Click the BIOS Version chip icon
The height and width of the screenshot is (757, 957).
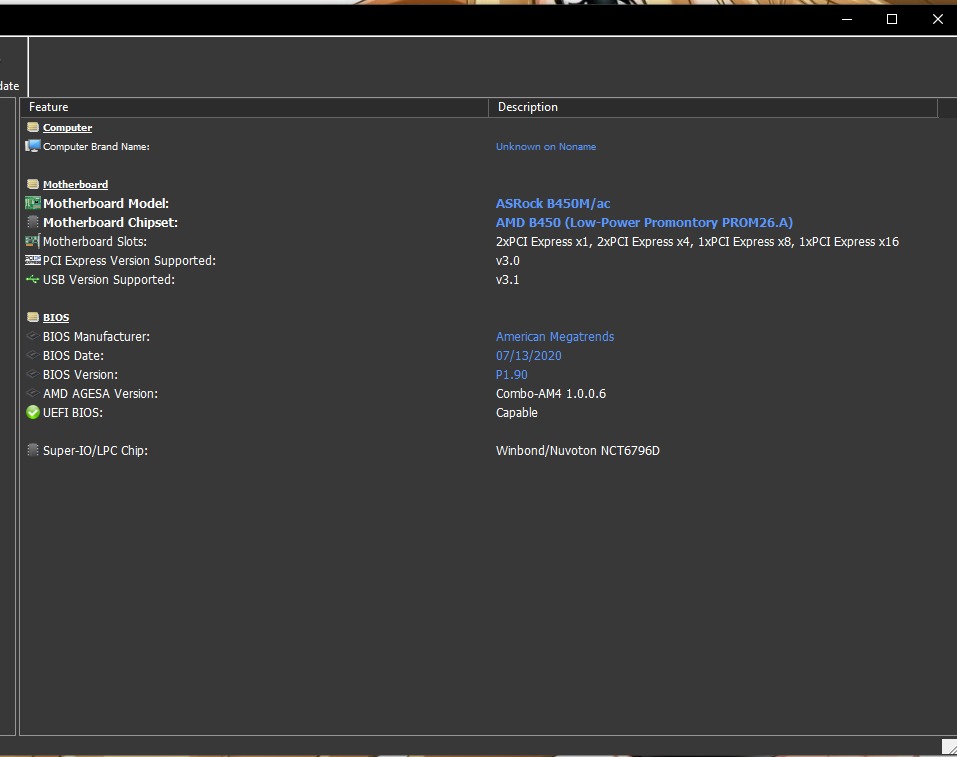coord(33,374)
